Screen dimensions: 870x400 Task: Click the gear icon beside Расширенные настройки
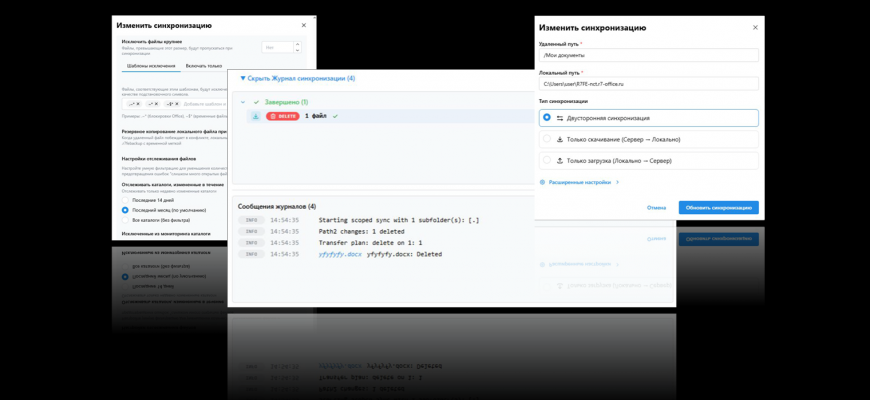click(543, 182)
